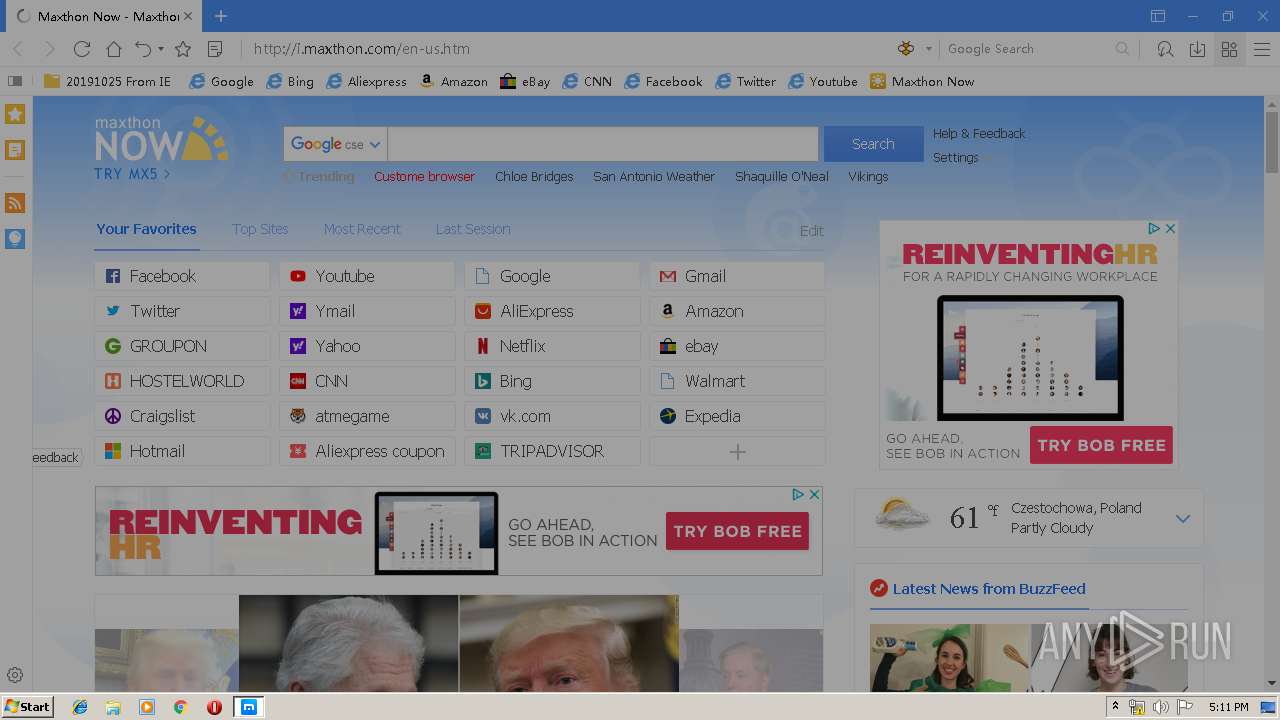Image resolution: width=1280 pixels, height=720 pixels.
Task: Open the Custome browser trending link
Action: tap(424, 176)
